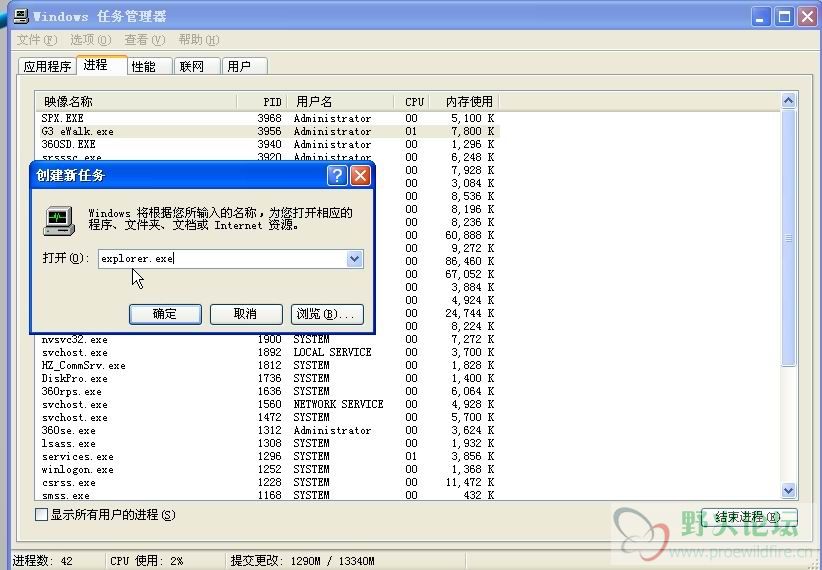Click the 67,052 K memory value
The height and width of the screenshot is (570, 822).
coord(470,274)
